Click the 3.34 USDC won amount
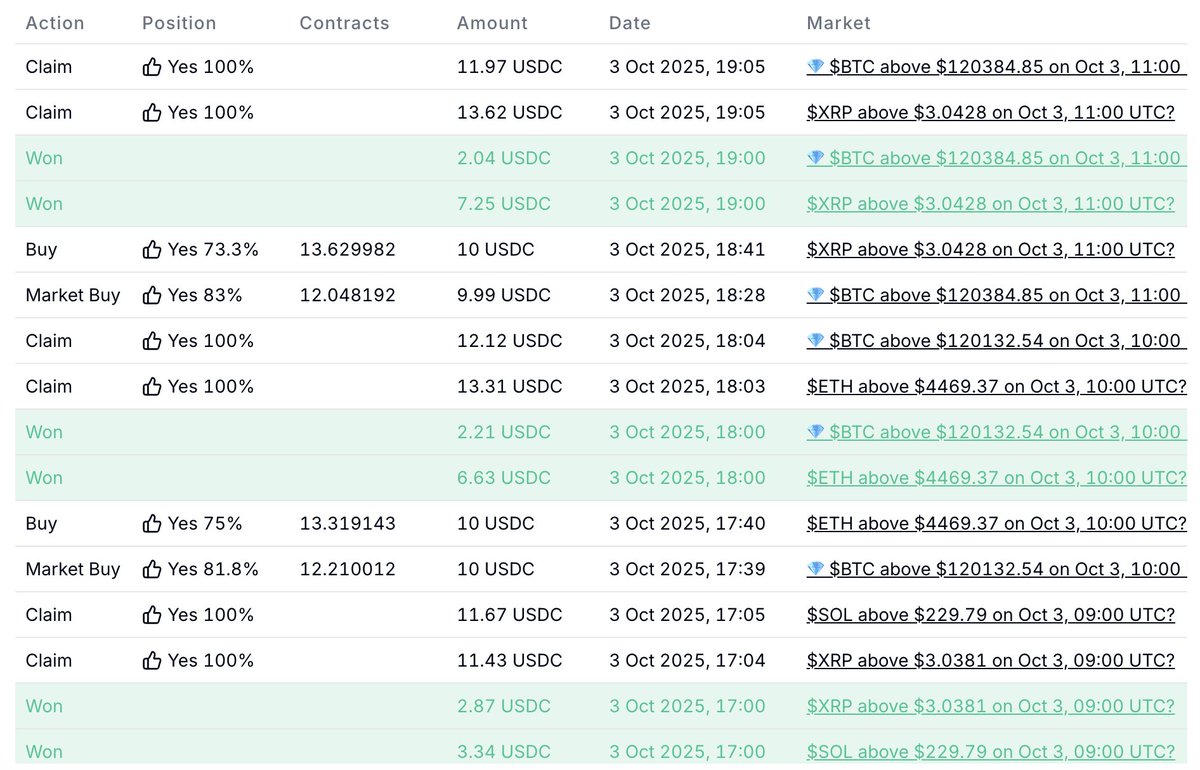The image size is (1200, 770). pyautogui.click(x=504, y=752)
